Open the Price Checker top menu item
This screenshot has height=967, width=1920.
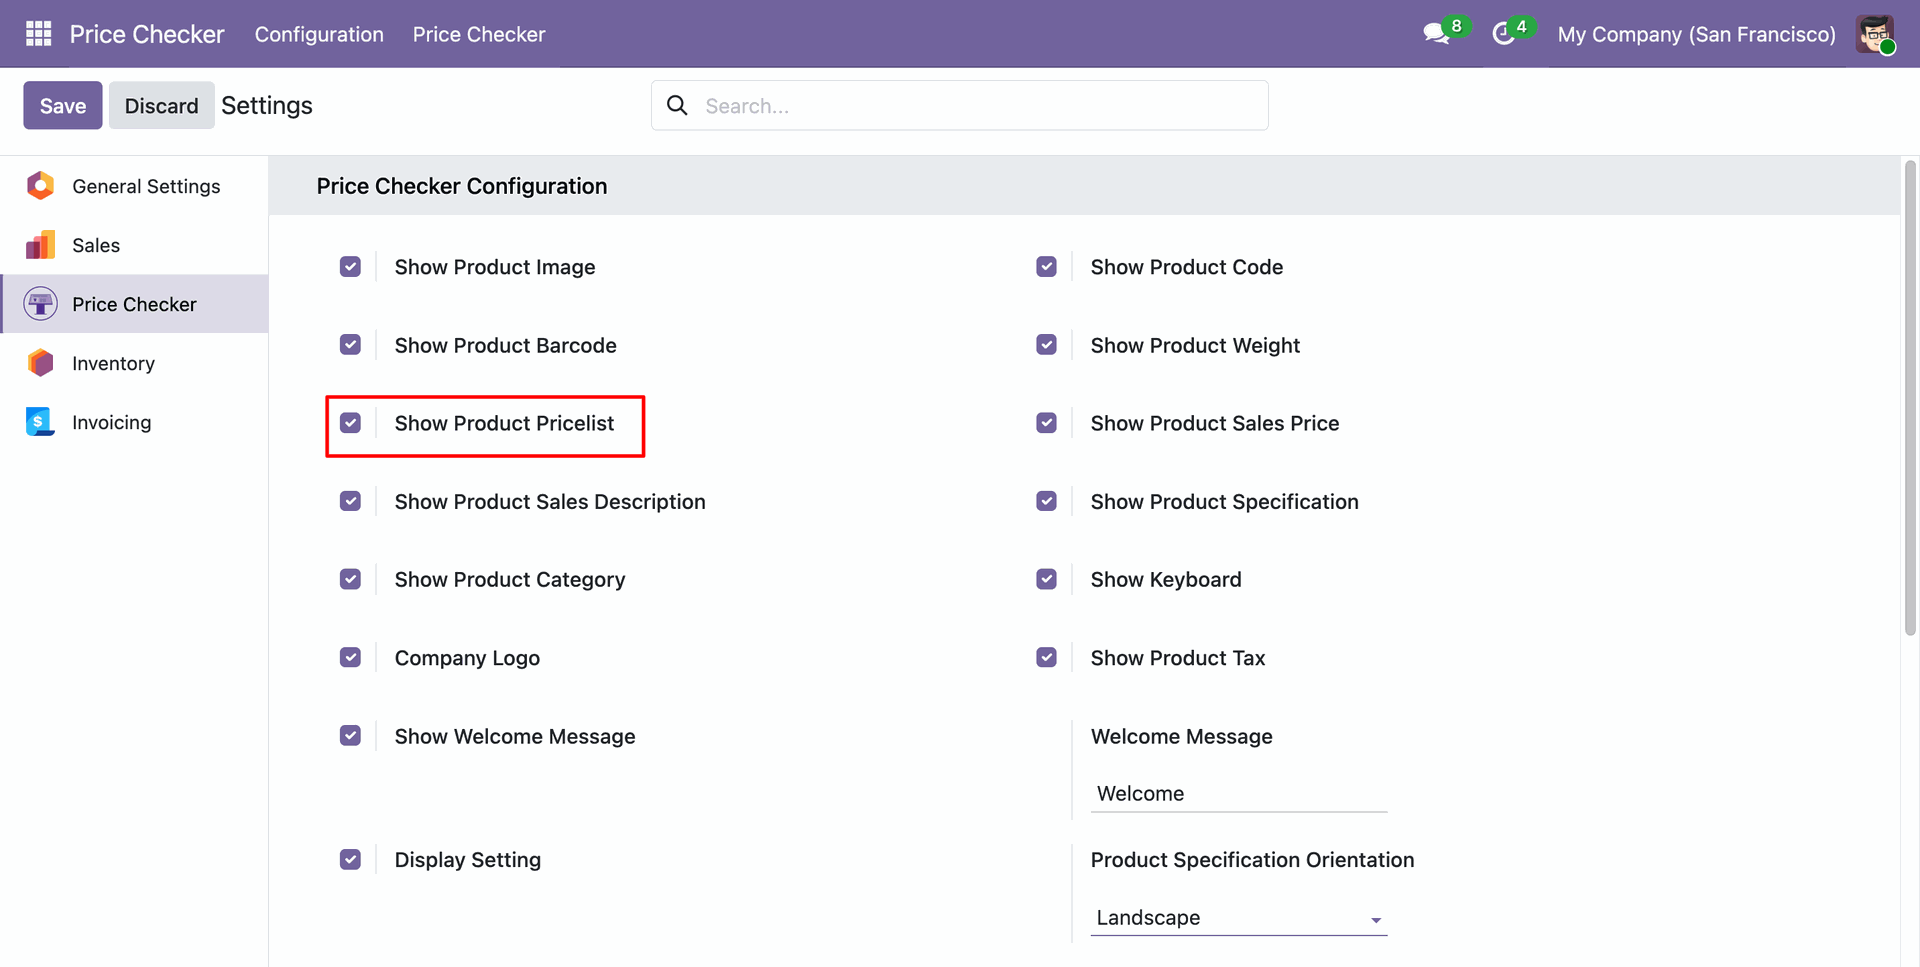pyautogui.click(x=479, y=34)
